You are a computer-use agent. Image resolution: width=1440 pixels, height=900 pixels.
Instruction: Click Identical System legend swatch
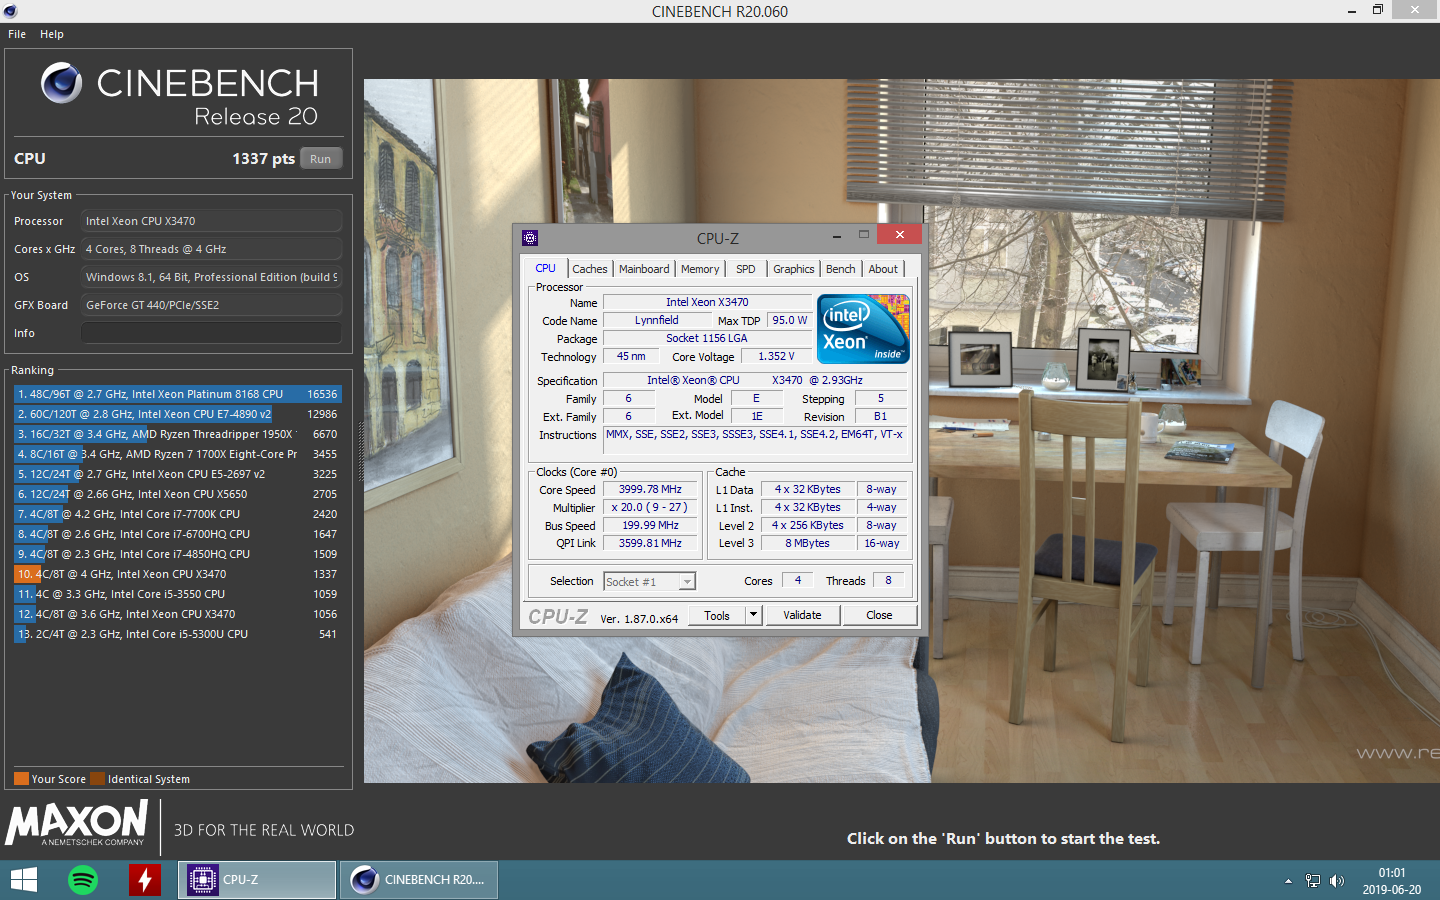tap(97, 779)
